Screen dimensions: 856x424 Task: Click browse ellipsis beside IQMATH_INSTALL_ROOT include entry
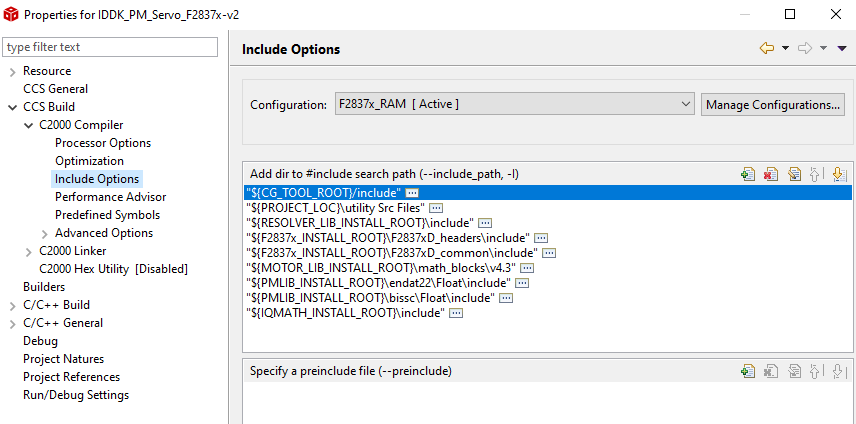456,313
